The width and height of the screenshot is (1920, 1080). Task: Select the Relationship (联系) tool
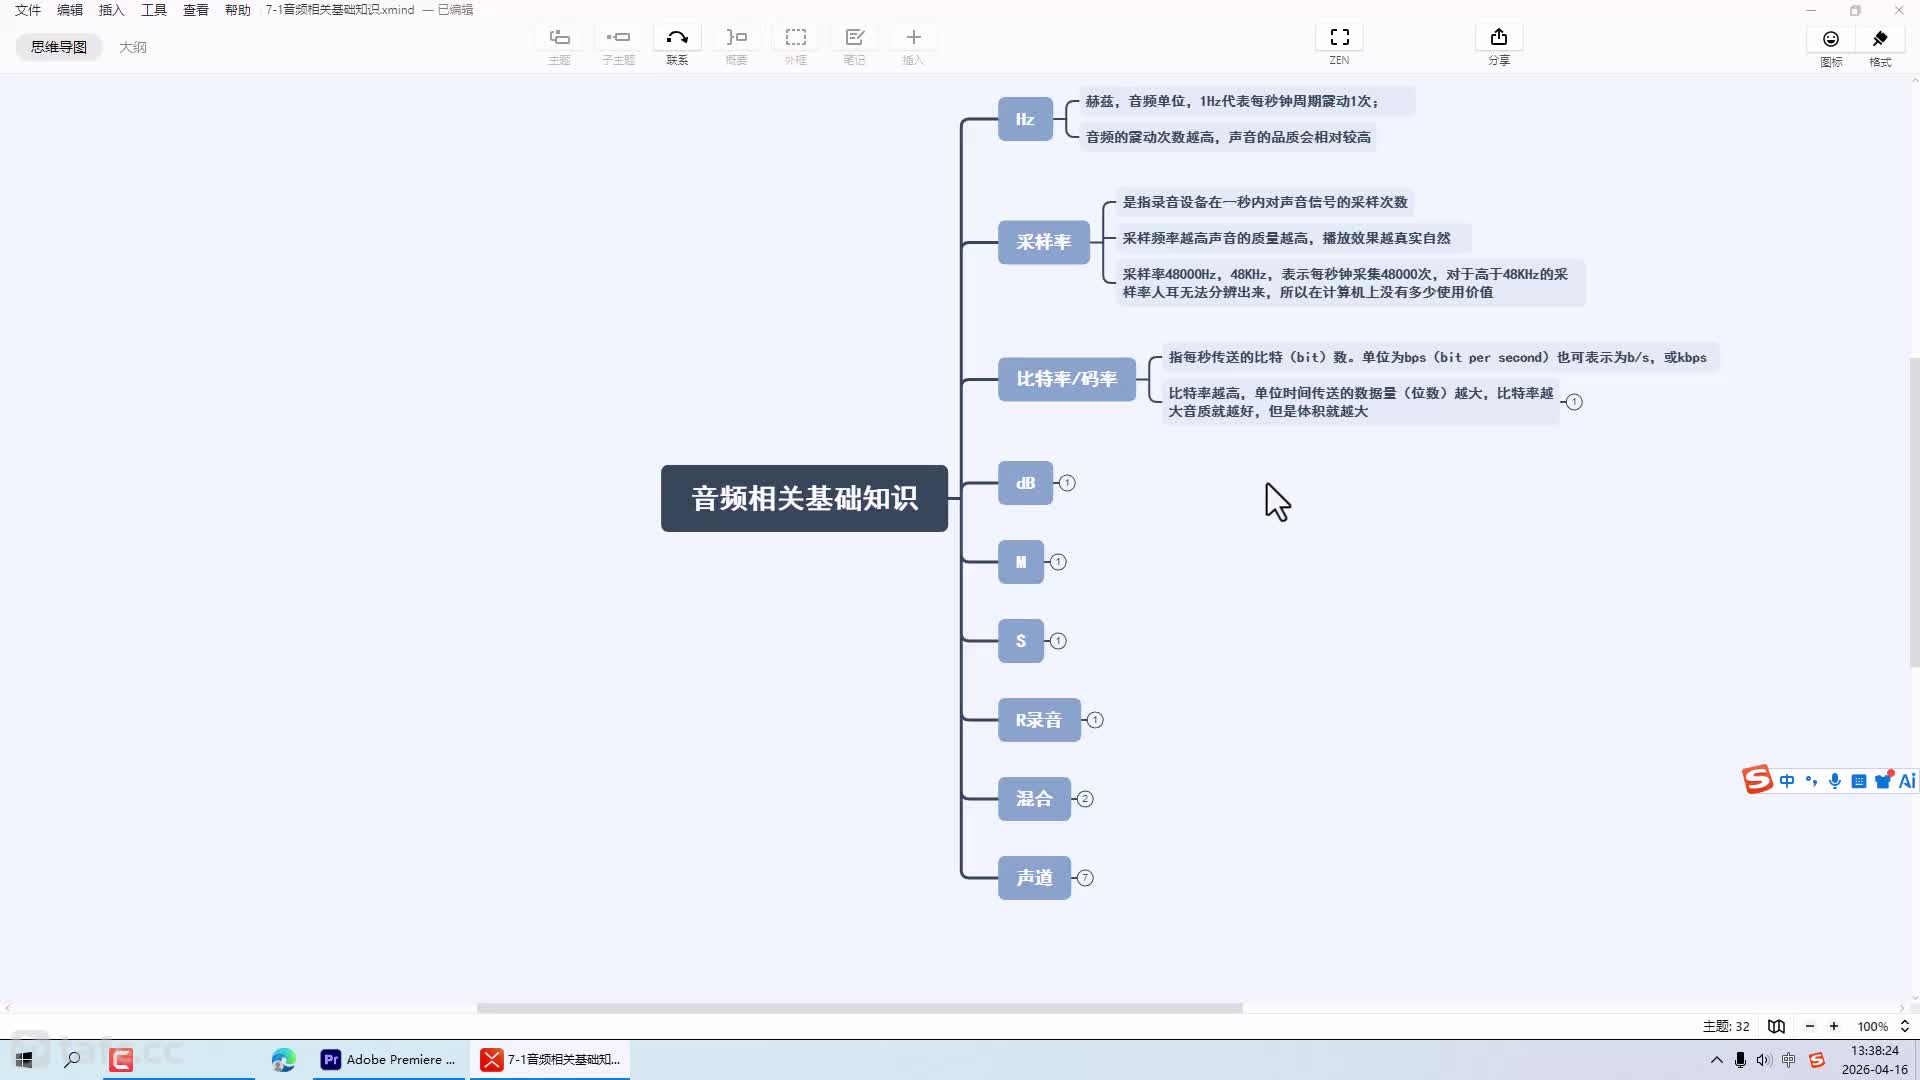(x=677, y=38)
